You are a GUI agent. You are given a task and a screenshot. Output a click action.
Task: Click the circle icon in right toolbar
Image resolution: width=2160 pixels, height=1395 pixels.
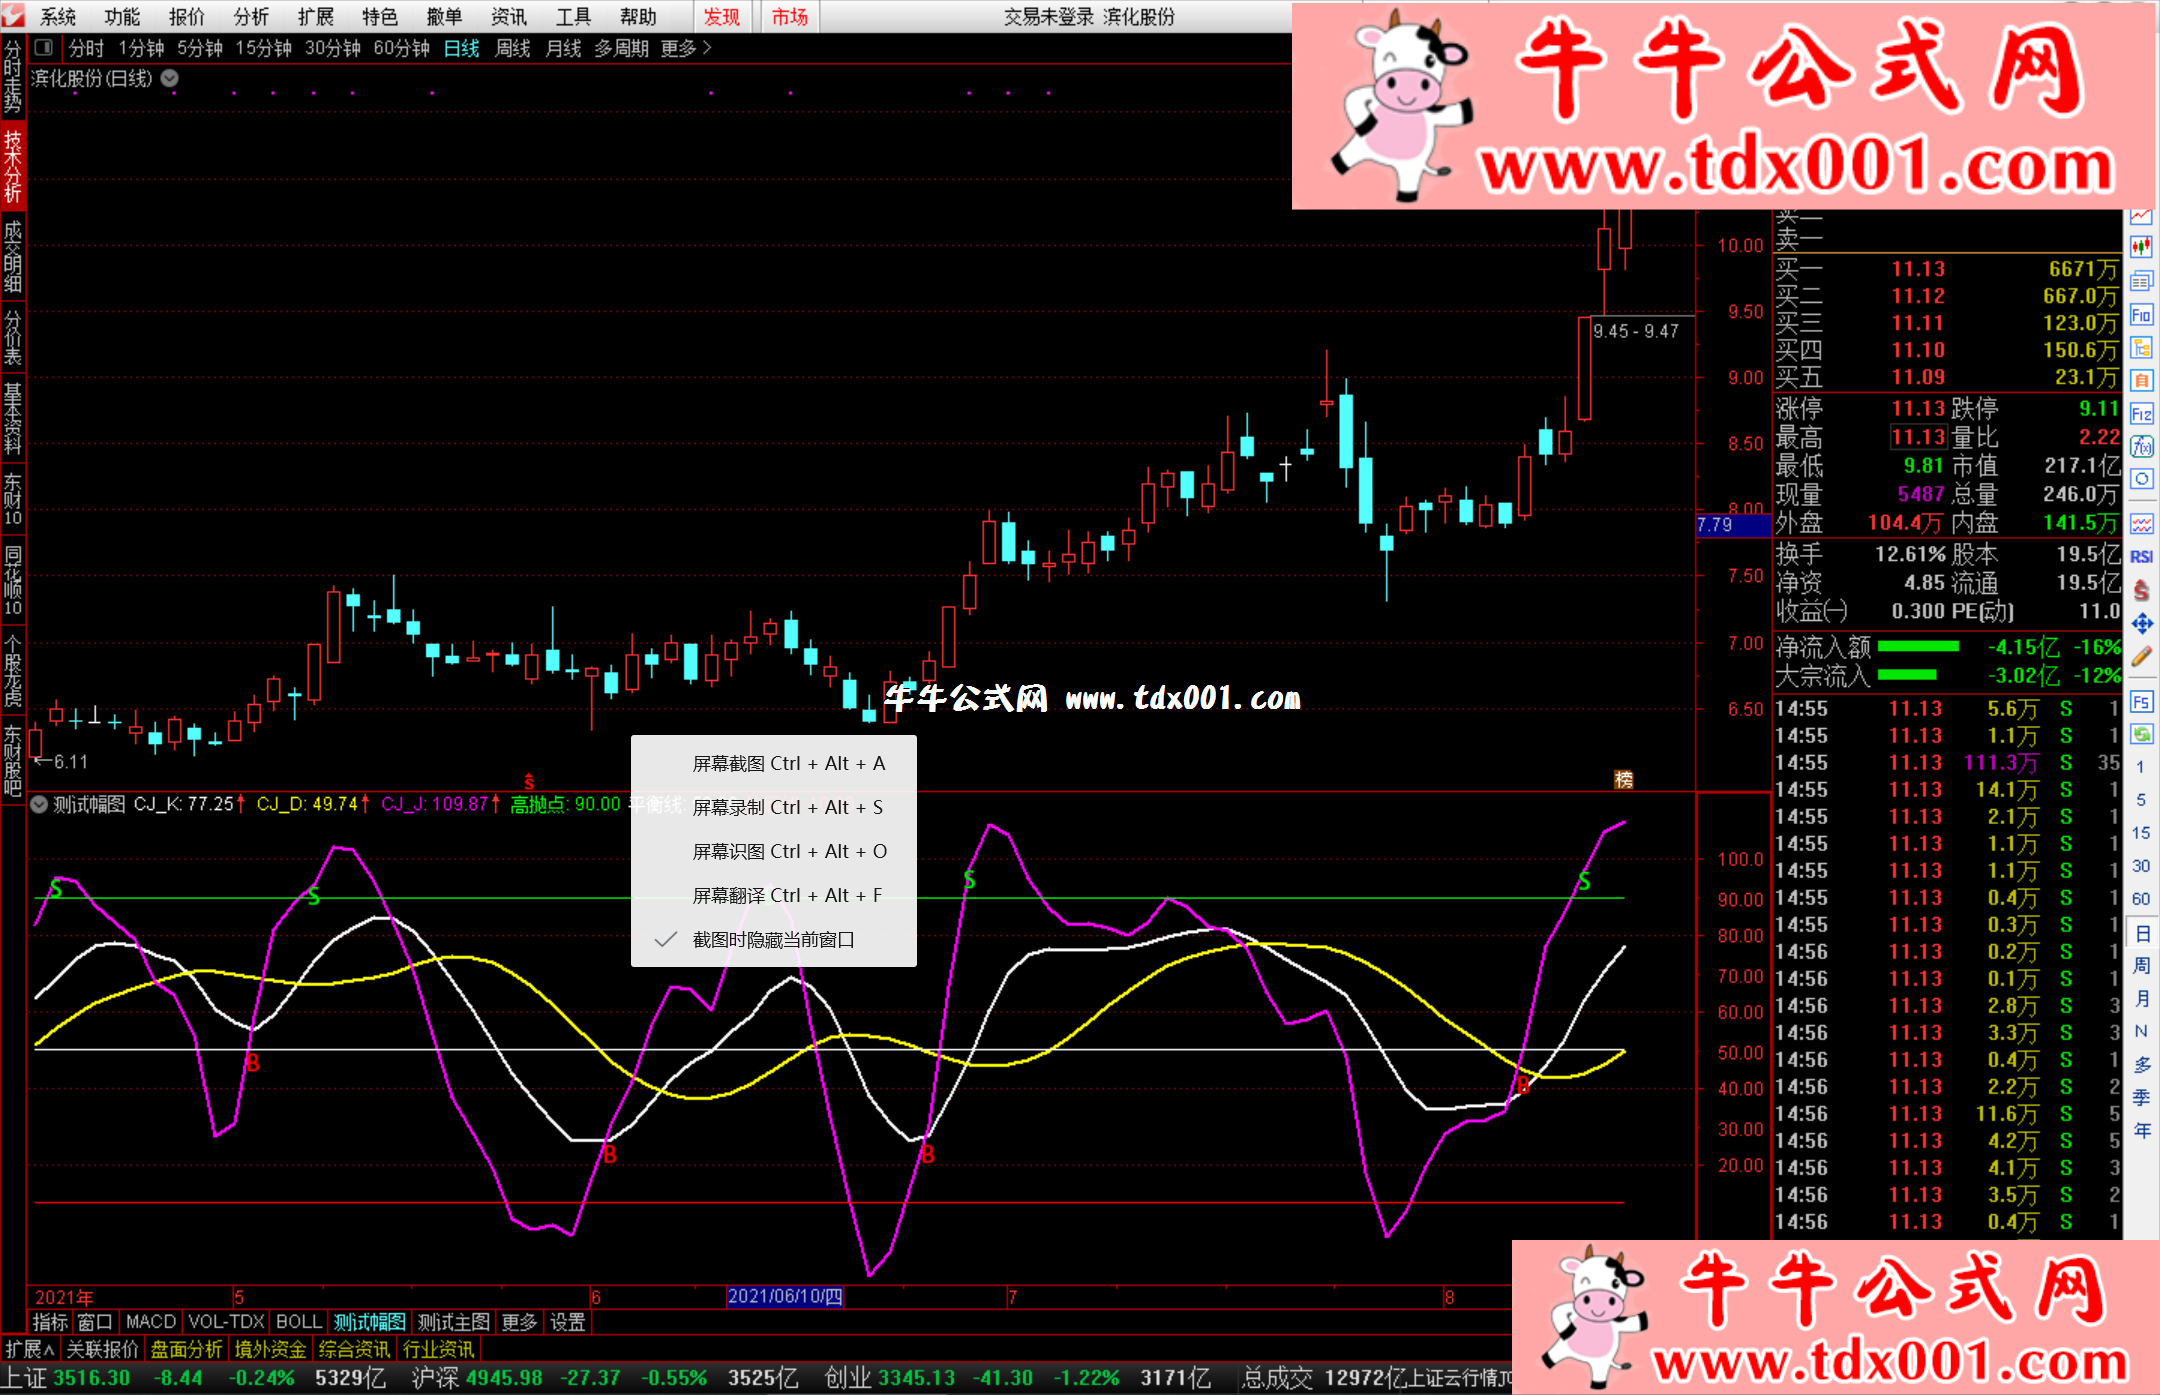(x=2141, y=479)
